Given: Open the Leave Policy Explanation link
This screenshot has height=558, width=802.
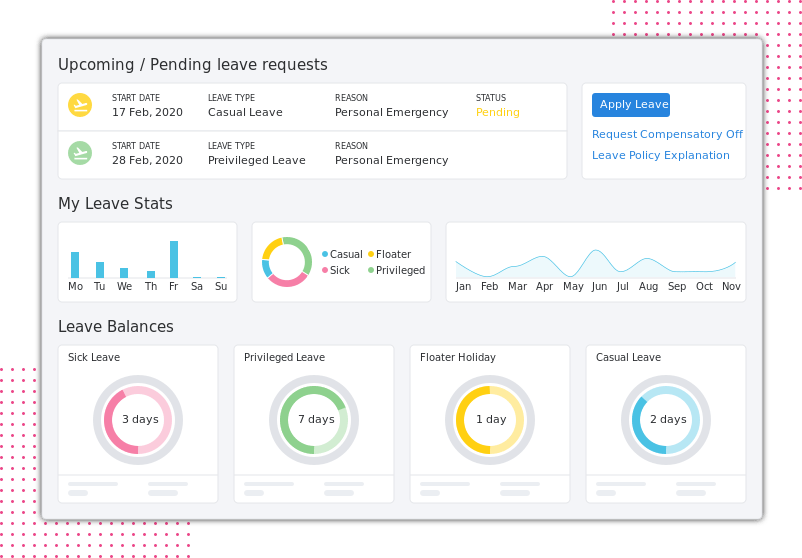Looking at the screenshot, I should click(x=660, y=155).
